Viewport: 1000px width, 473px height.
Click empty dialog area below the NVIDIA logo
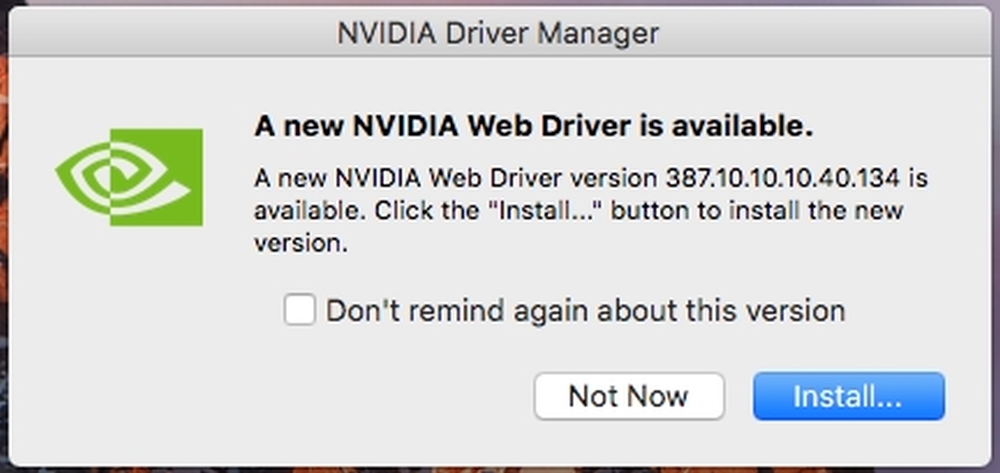[x=129, y=319]
